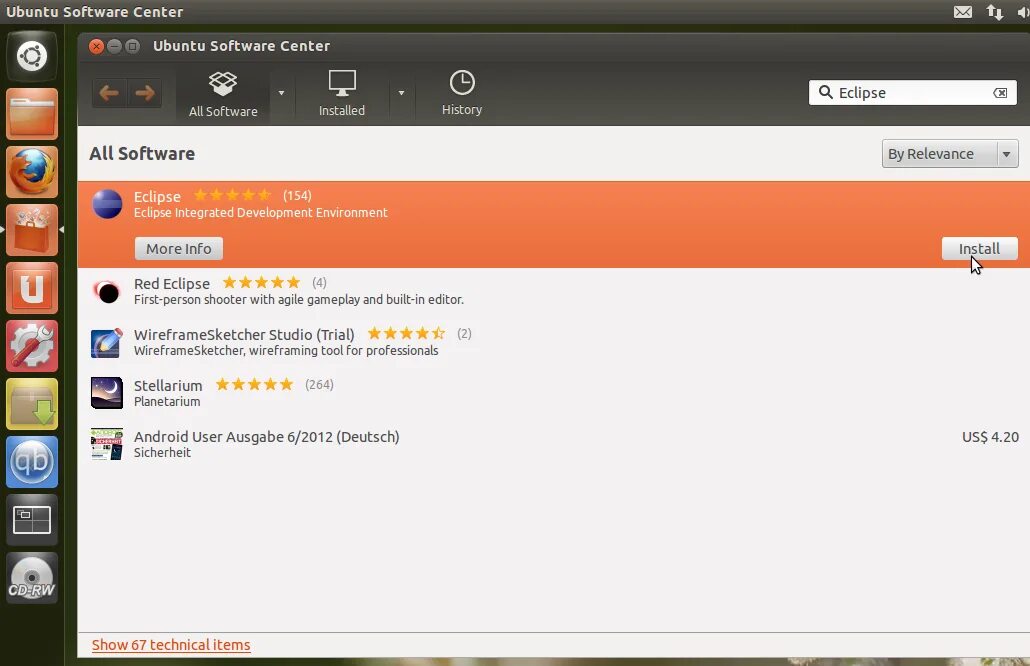
Task: Open the History view
Action: (x=462, y=93)
